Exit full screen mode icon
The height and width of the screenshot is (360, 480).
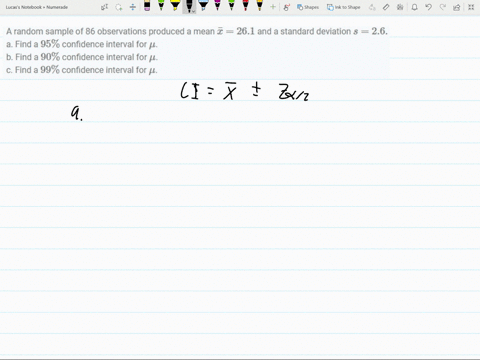pyautogui.click(x=471, y=7)
